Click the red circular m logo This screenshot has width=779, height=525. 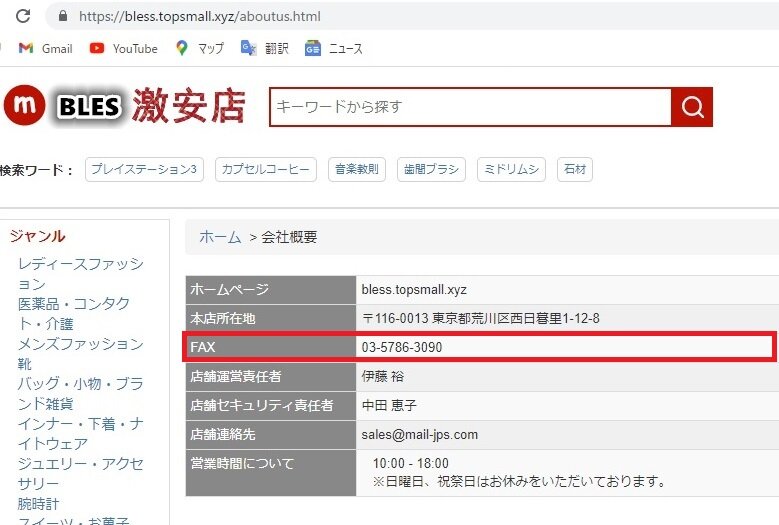(x=24, y=105)
